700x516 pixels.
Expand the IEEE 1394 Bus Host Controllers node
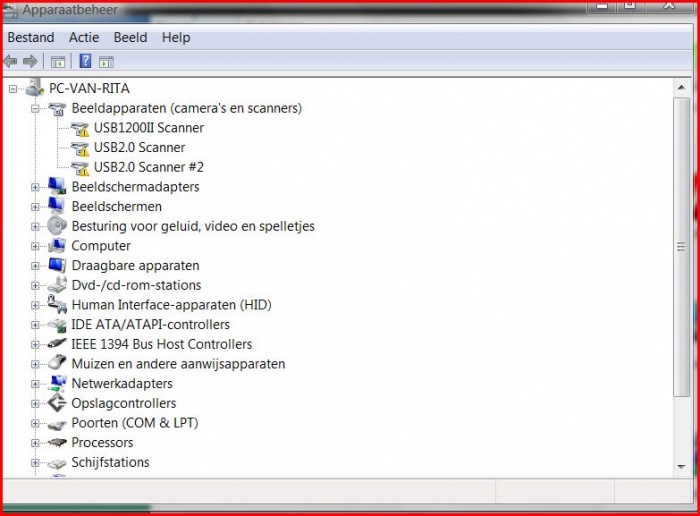click(x=35, y=344)
